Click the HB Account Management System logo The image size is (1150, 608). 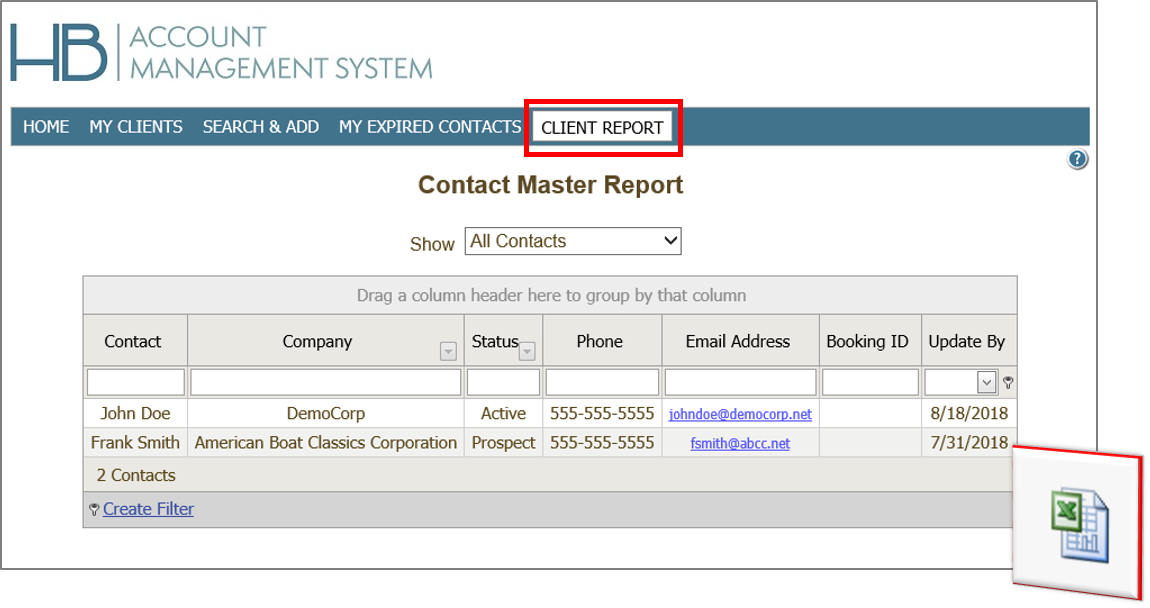tap(220, 55)
